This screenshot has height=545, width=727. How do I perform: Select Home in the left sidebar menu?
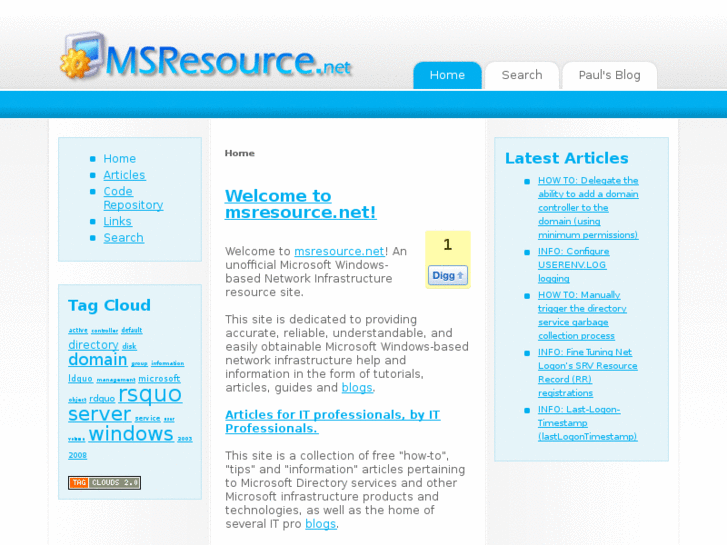point(120,159)
